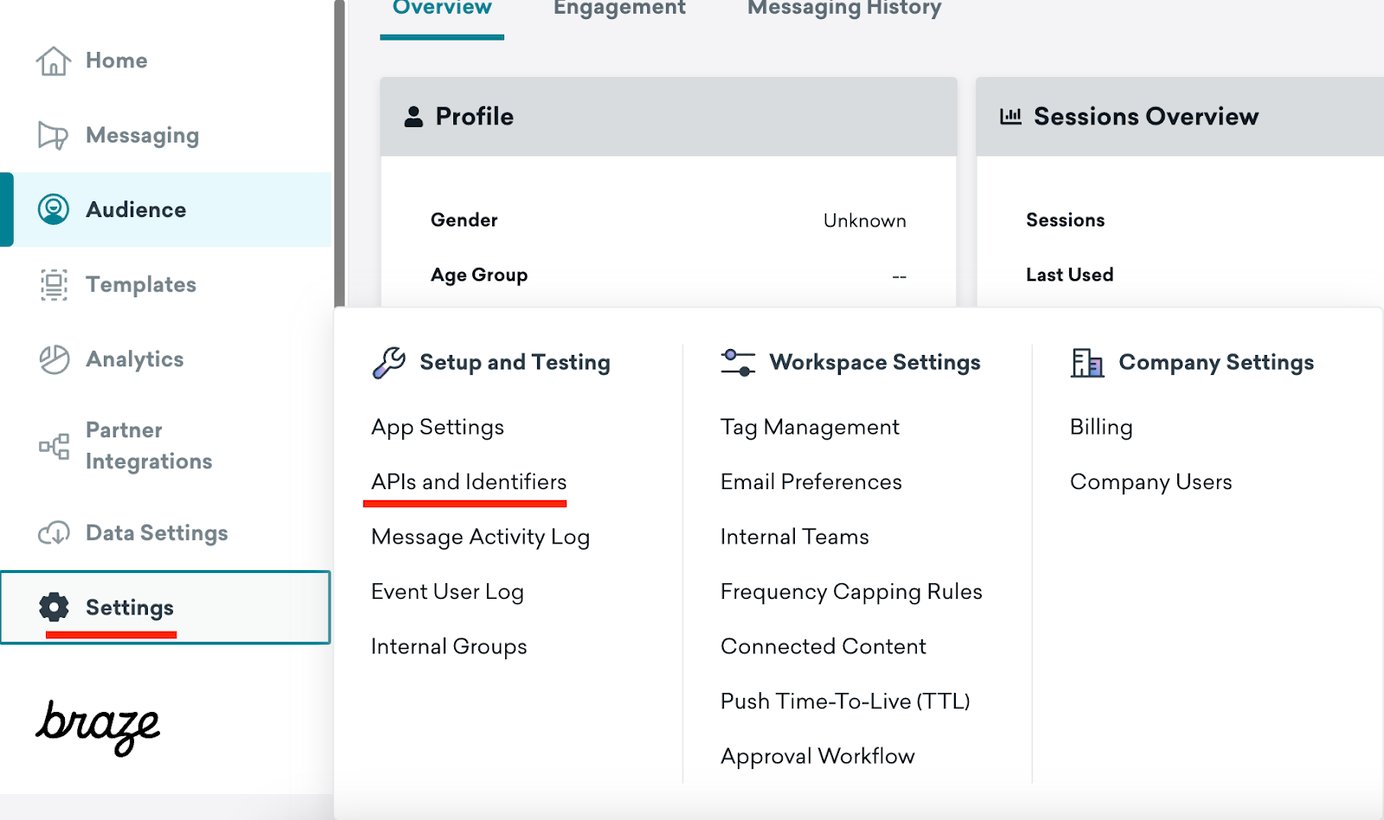Open Frequency Capping Rules
The height and width of the screenshot is (820, 1384).
(851, 592)
